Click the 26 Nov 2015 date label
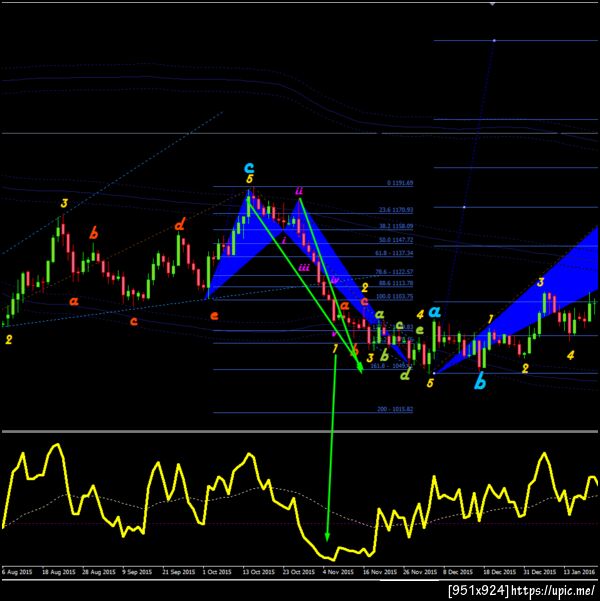The width and height of the screenshot is (600, 601). (420, 572)
